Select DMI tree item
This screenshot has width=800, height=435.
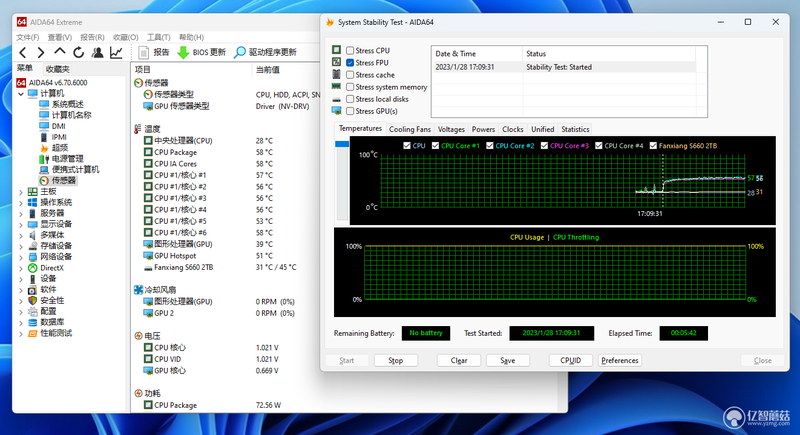(x=58, y=126)
